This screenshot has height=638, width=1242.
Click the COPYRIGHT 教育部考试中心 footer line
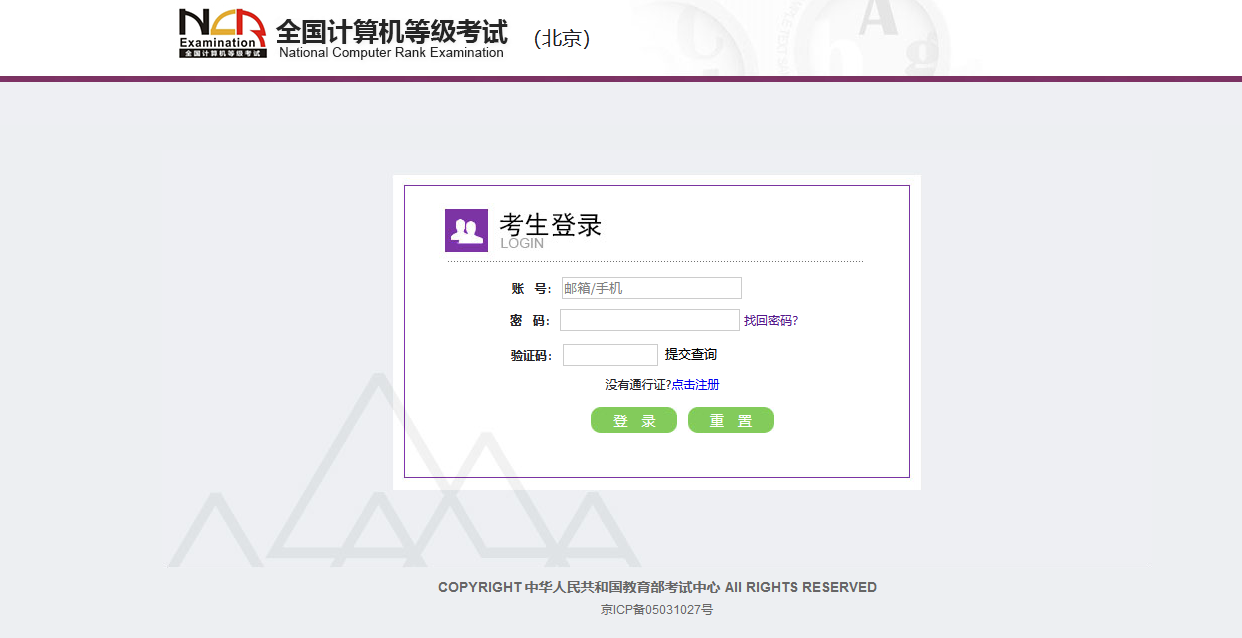[657, 587]
